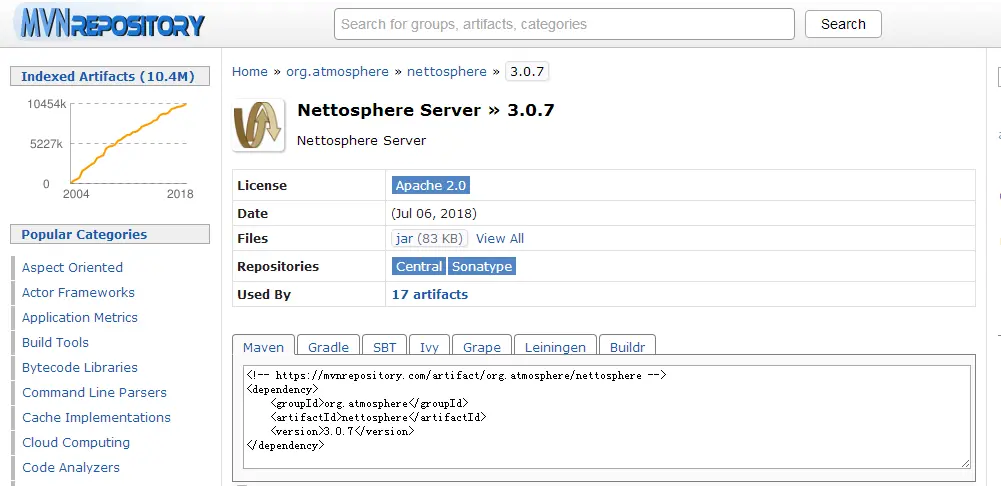Viewport: 1001px width, 486px height.
Task: Click the Apache 2.0 license tag
Action: click(431, 186)
